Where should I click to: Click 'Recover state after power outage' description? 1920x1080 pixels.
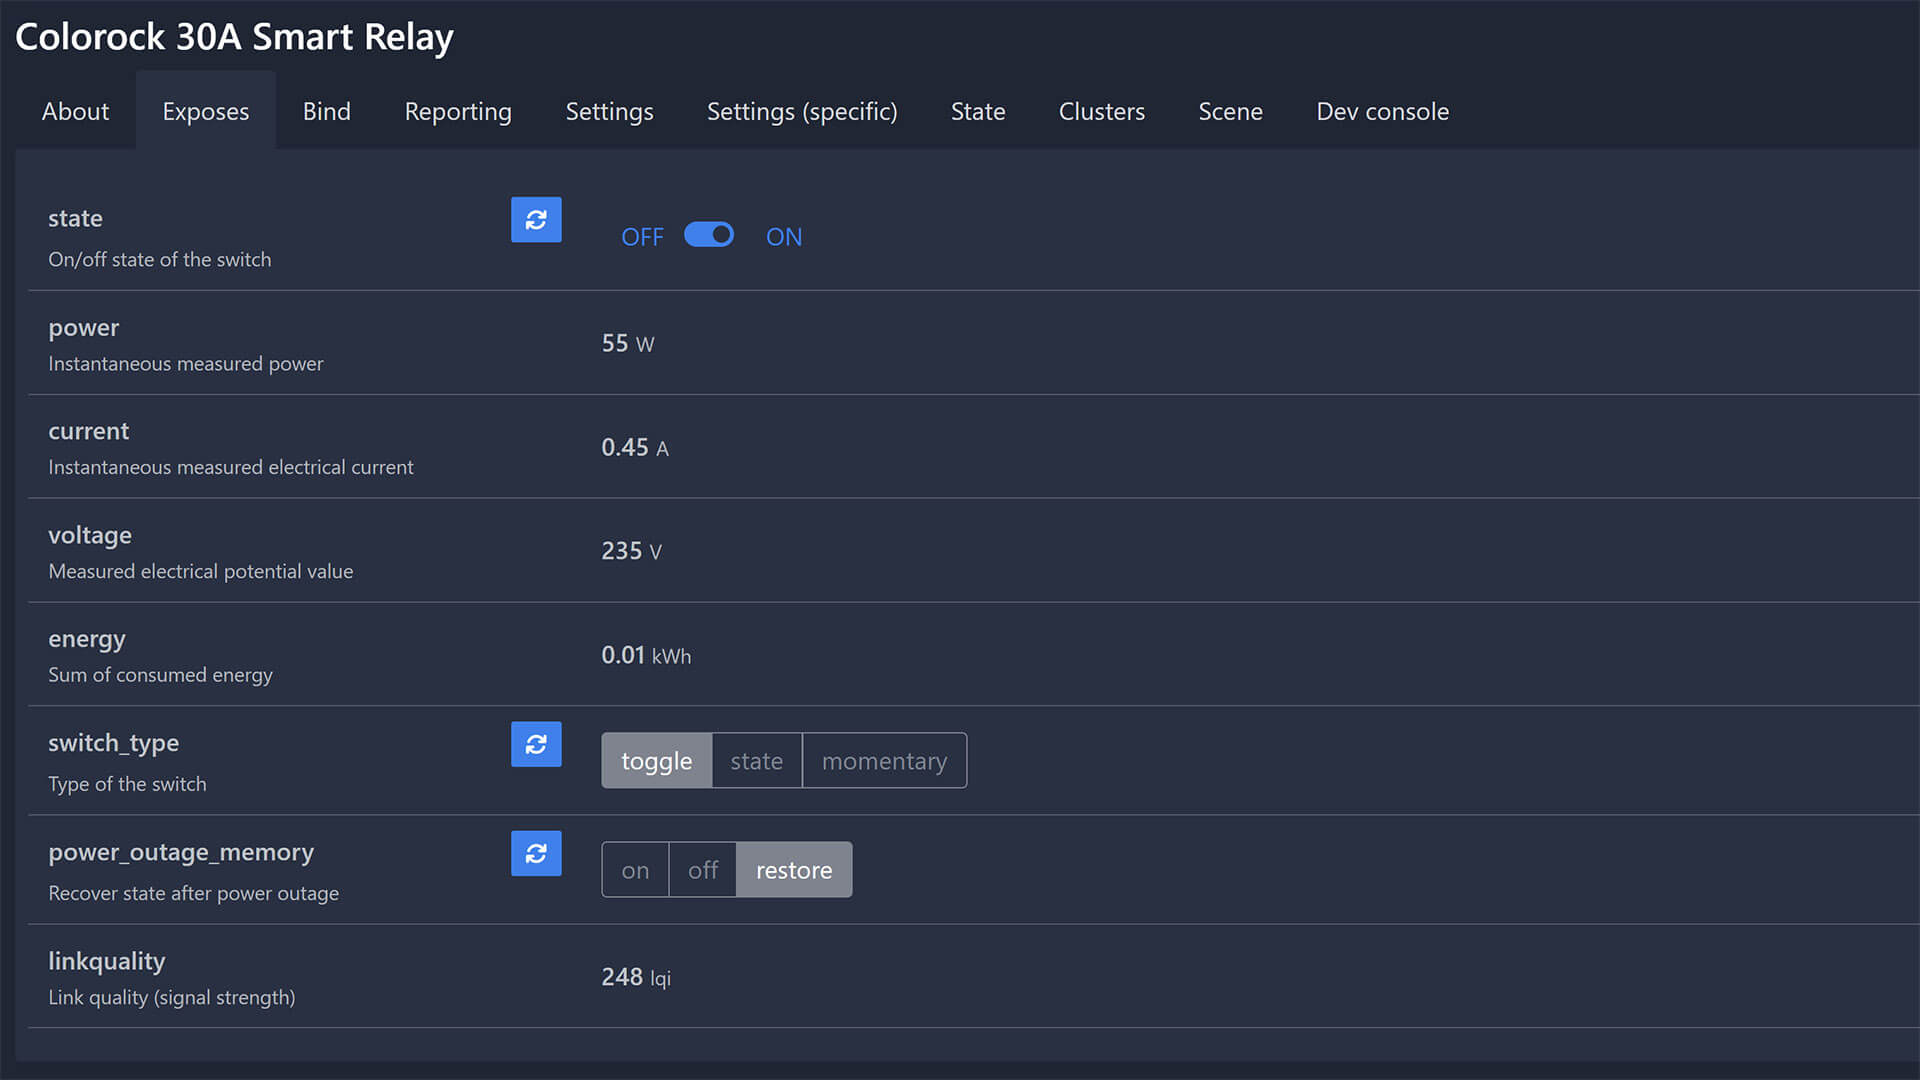(194, 893)
